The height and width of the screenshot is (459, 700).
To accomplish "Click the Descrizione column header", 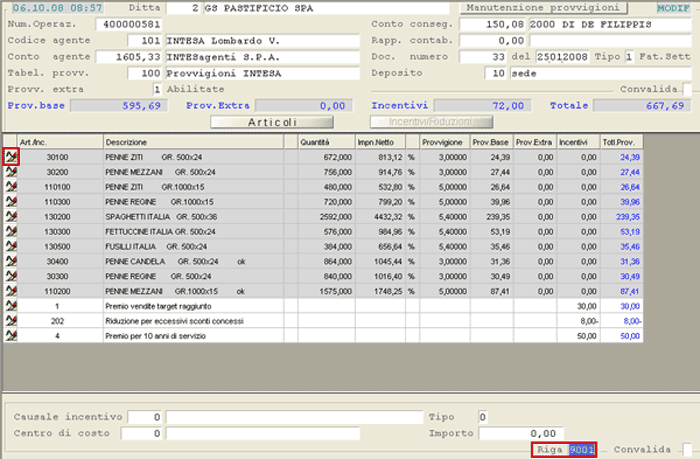I will [193, 142].
